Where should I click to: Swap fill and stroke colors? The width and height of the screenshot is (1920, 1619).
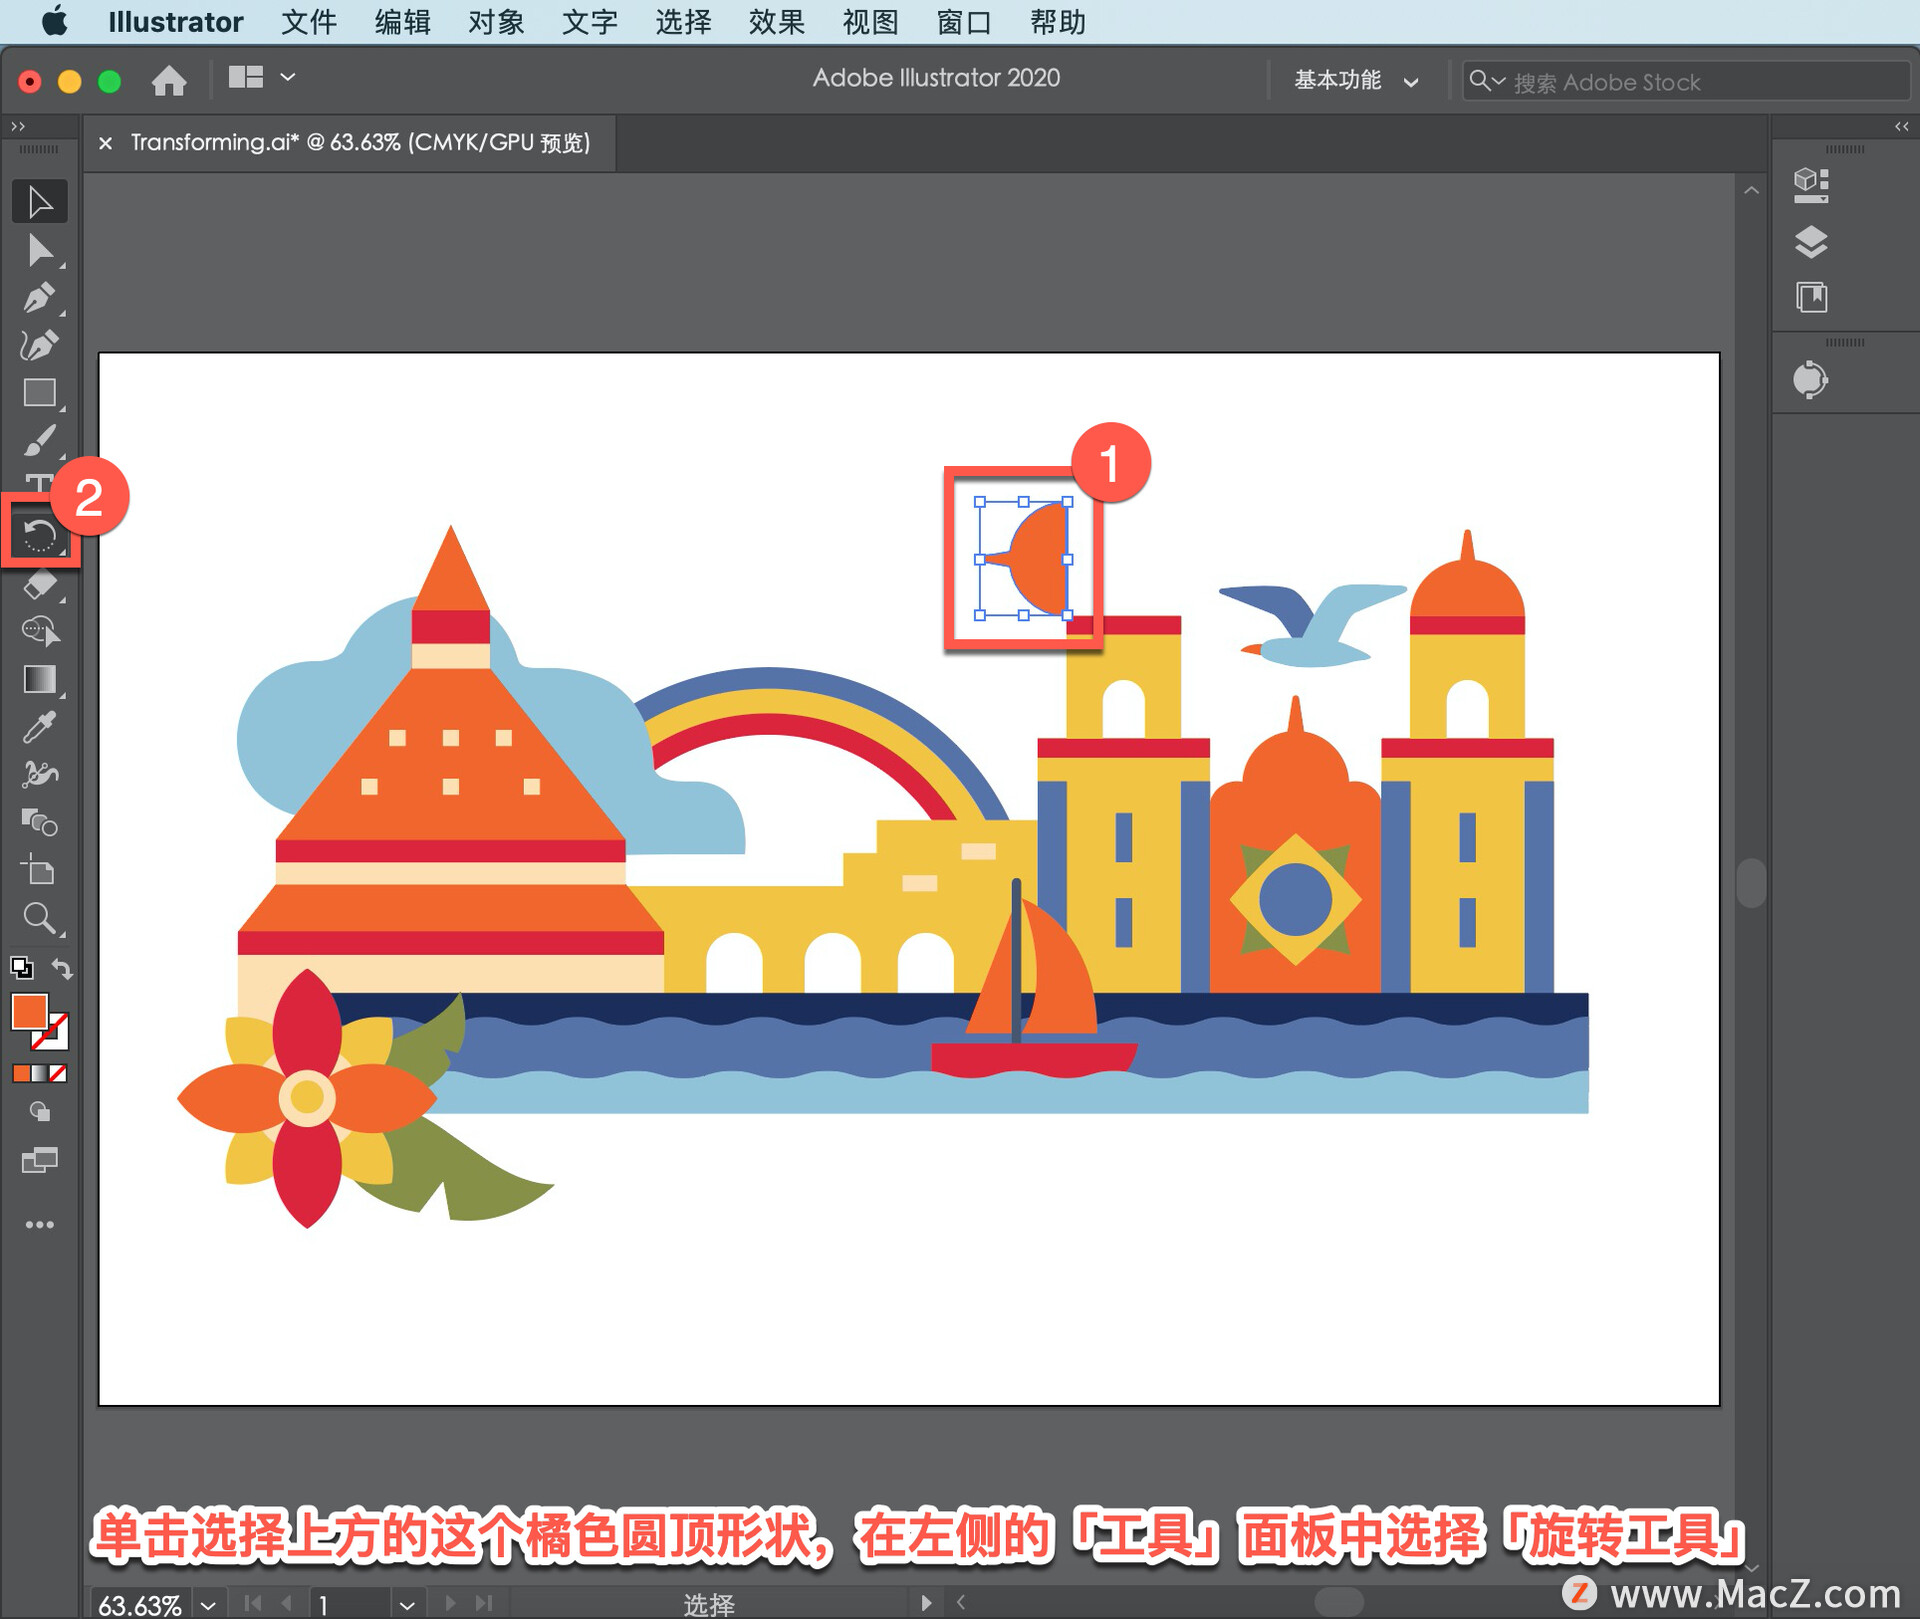(x=62, y=968)
